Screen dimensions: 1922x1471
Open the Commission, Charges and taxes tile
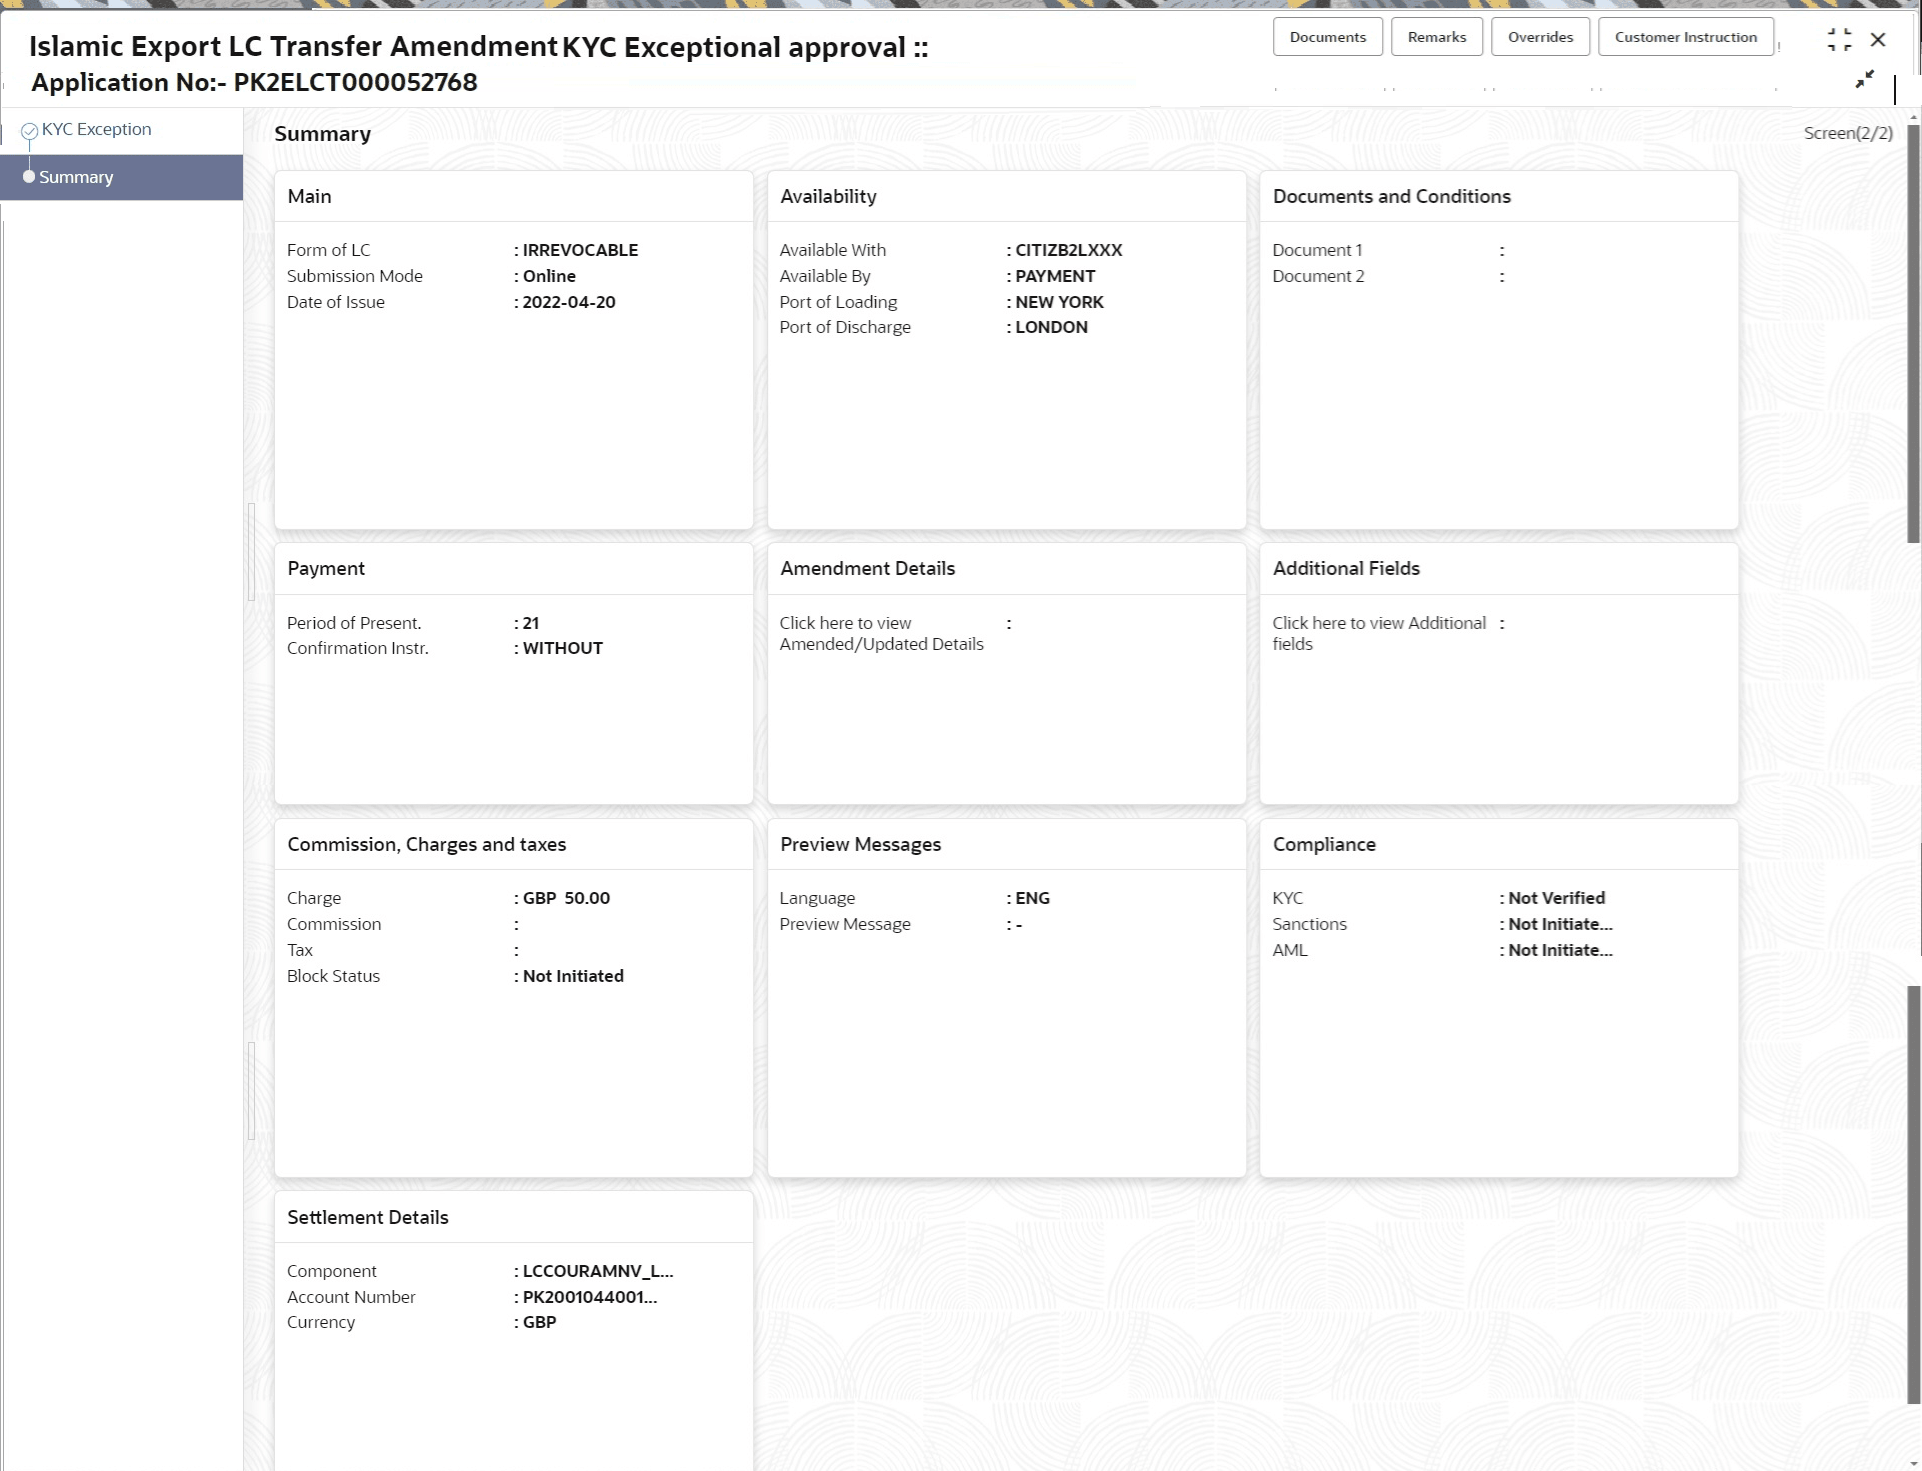coord(514,844)
